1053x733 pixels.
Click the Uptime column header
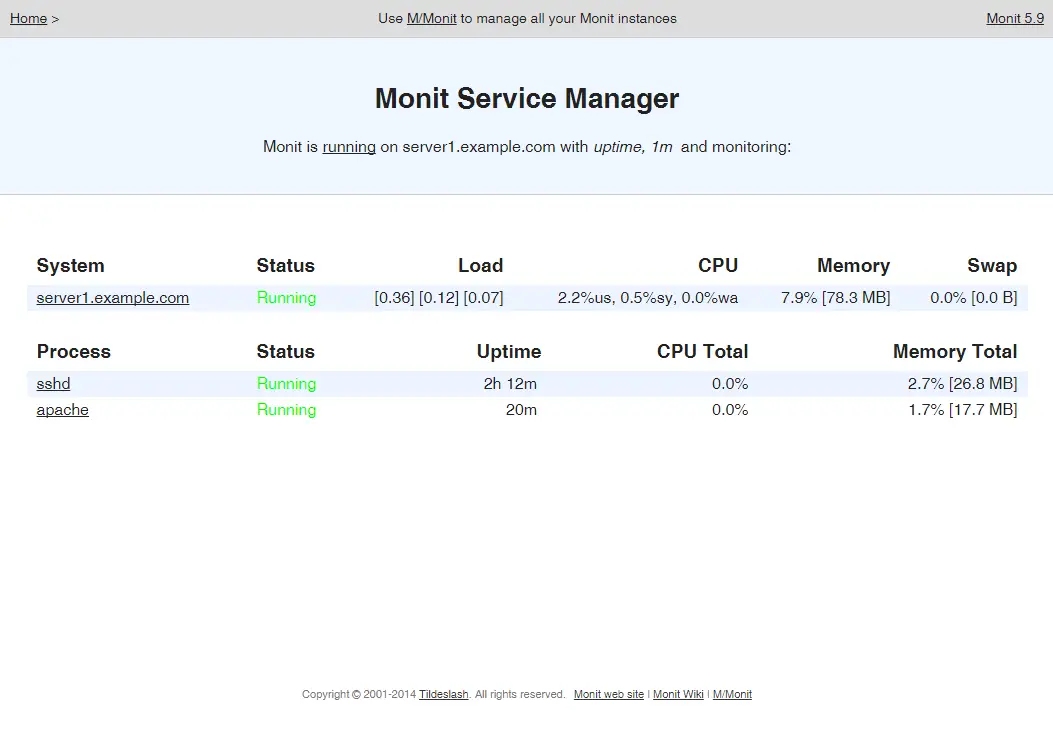click(x=509, y=352)
